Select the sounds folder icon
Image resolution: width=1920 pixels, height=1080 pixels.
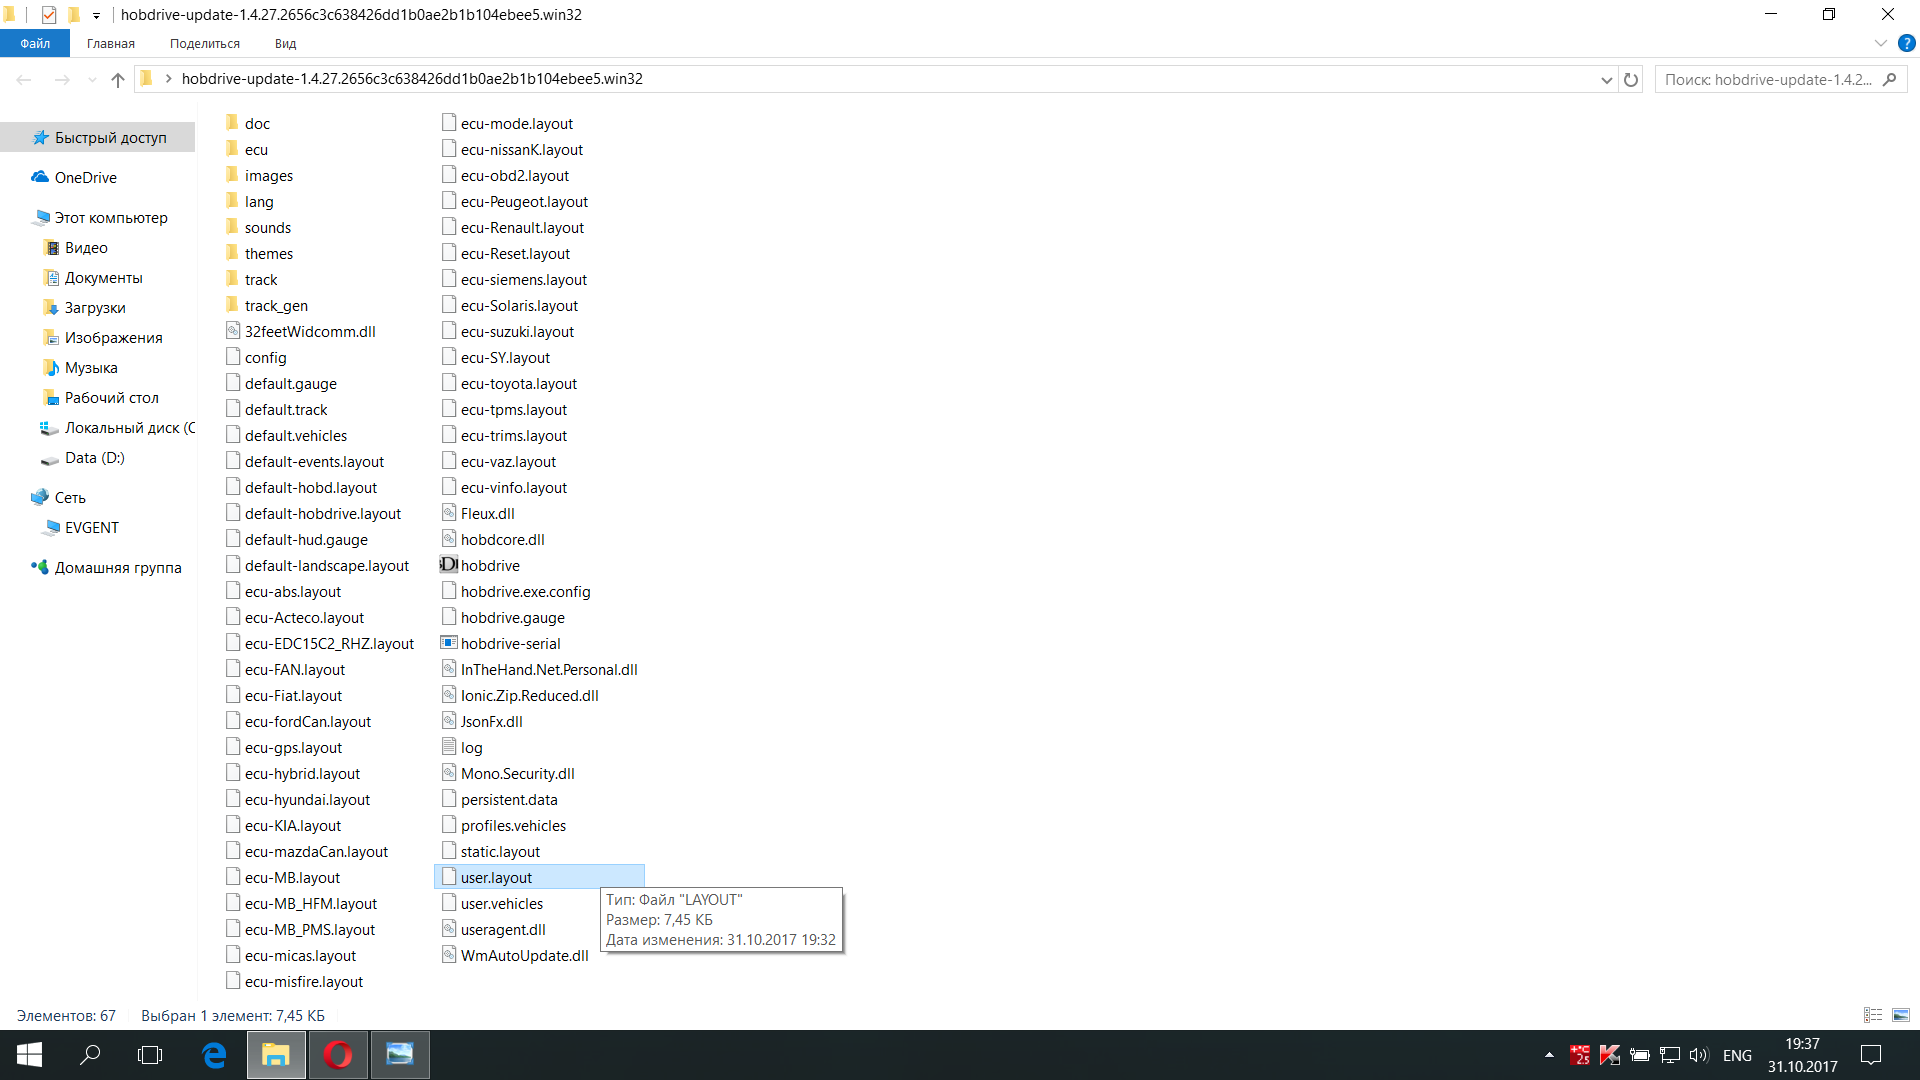coord(232,227)
